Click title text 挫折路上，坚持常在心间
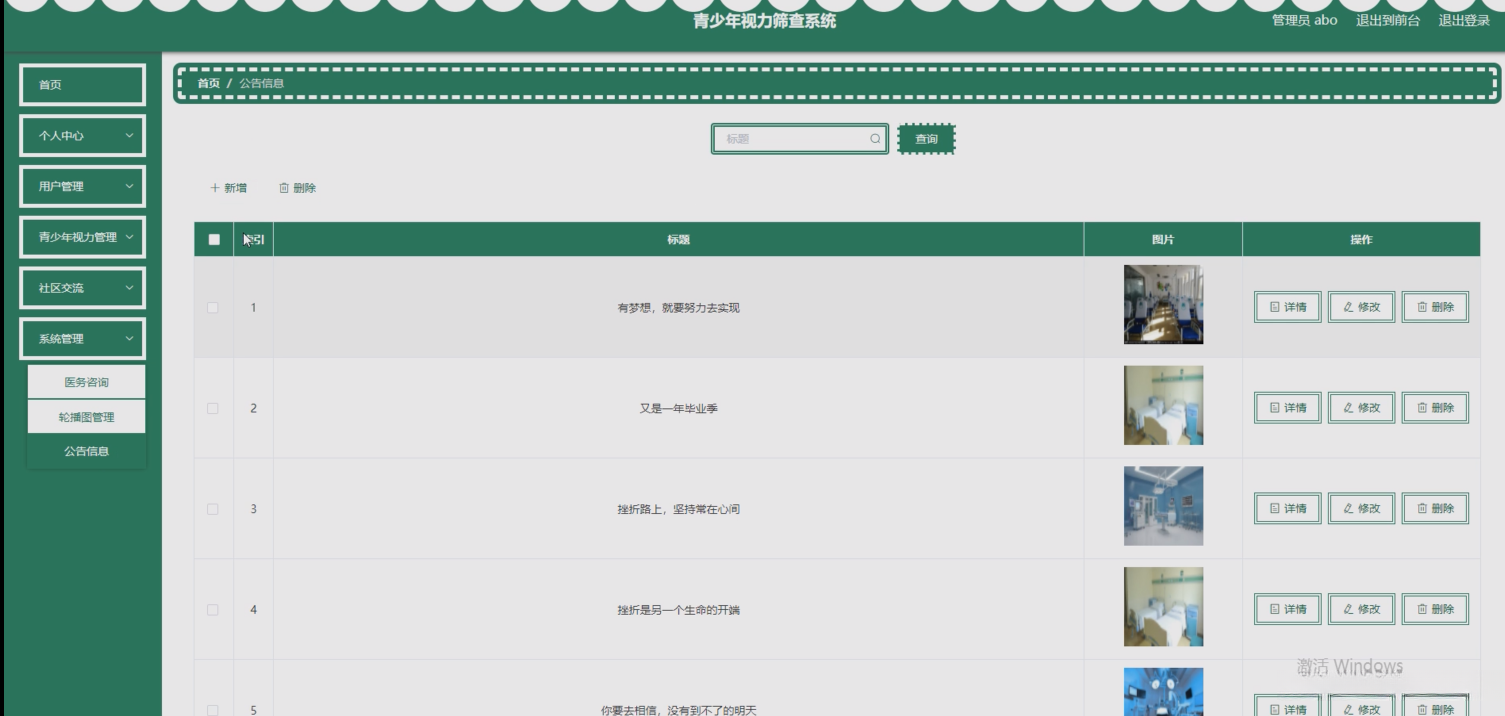 tap(678, 509)
